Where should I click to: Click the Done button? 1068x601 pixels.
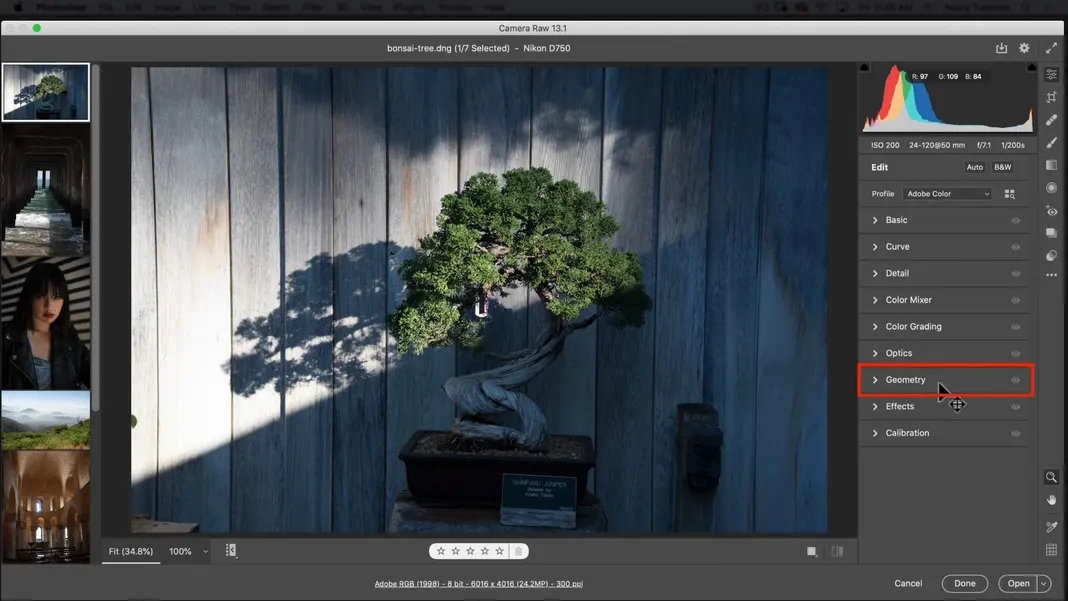[964, 583]
